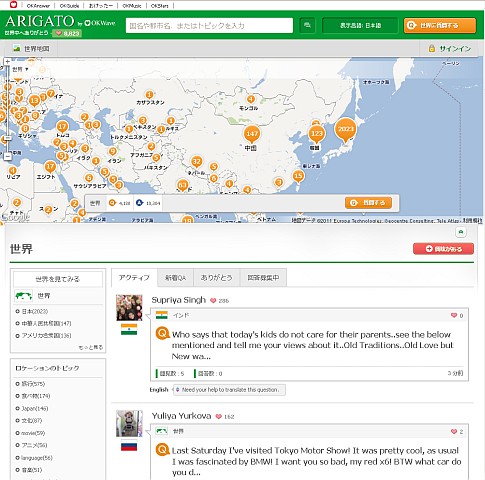485x480 pixels.
Task: Open the OKGuide link in top bar
Action: pyautogui.click(x=69, y=6)
